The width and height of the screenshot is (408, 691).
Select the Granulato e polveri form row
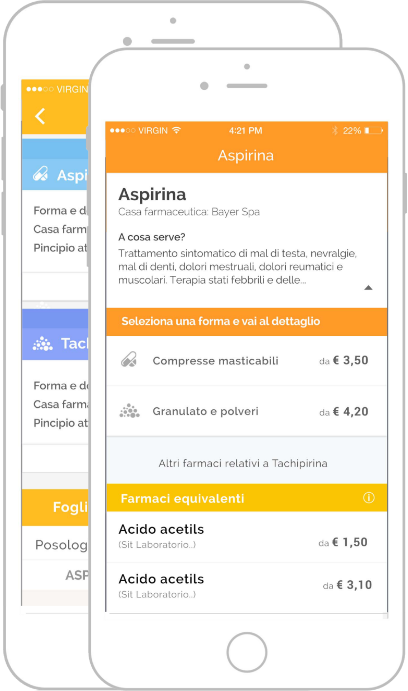pos(247,411)
